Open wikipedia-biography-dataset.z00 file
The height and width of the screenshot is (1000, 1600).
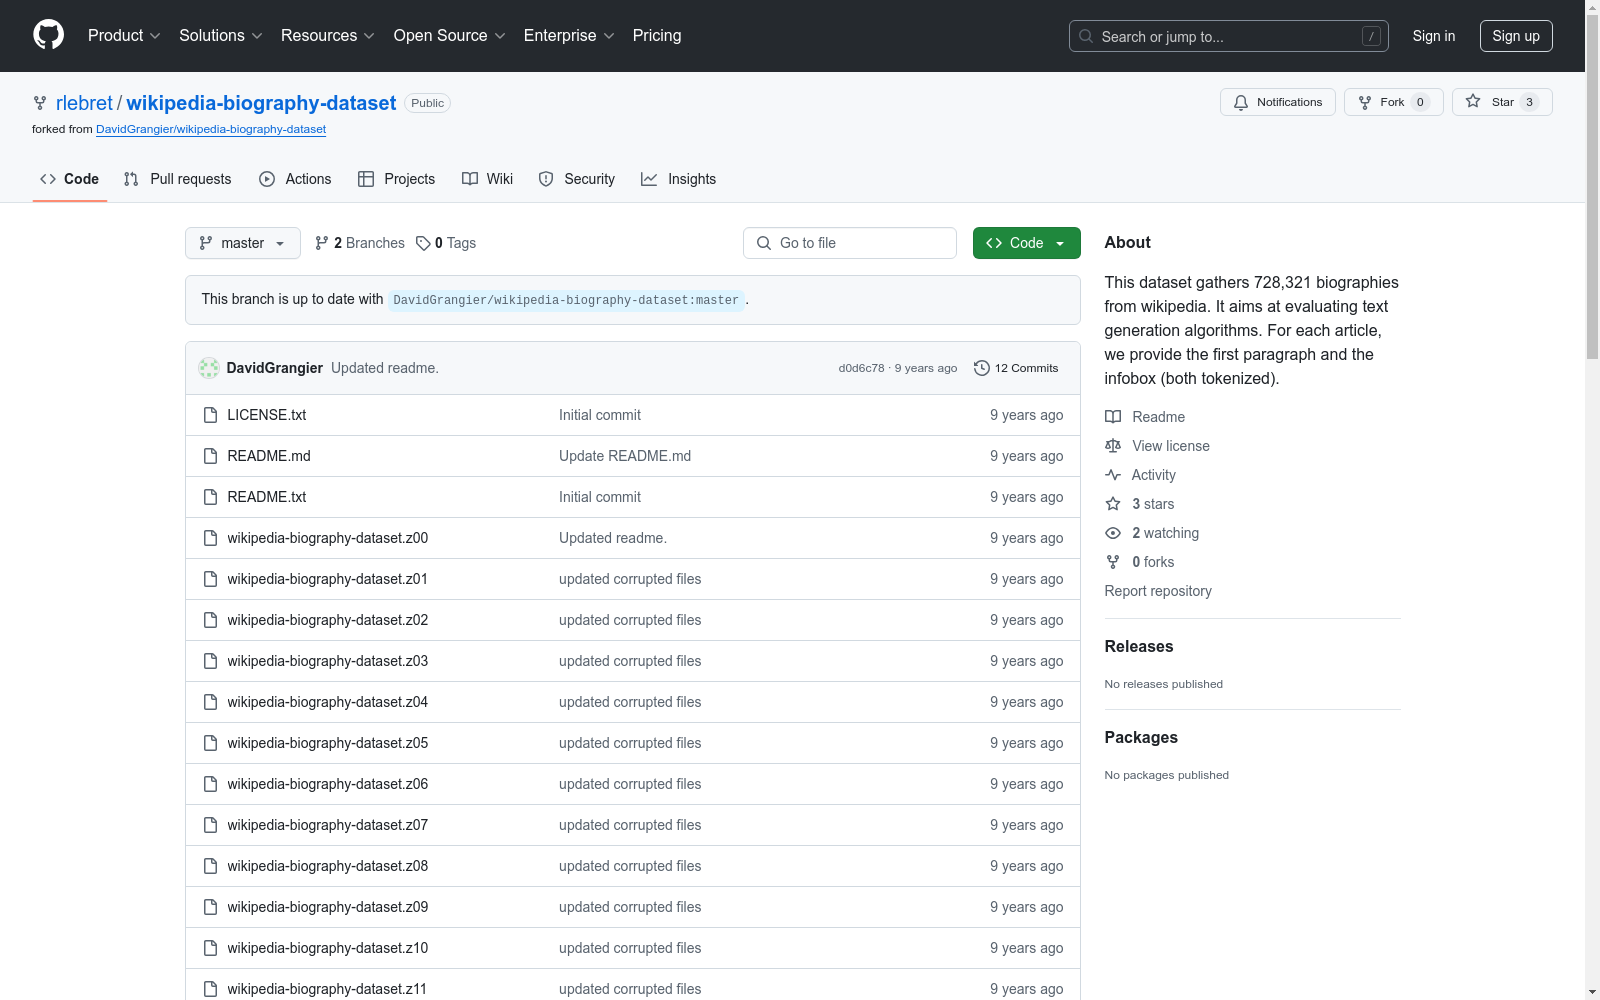pyautogui.click(x=328, y=538)
